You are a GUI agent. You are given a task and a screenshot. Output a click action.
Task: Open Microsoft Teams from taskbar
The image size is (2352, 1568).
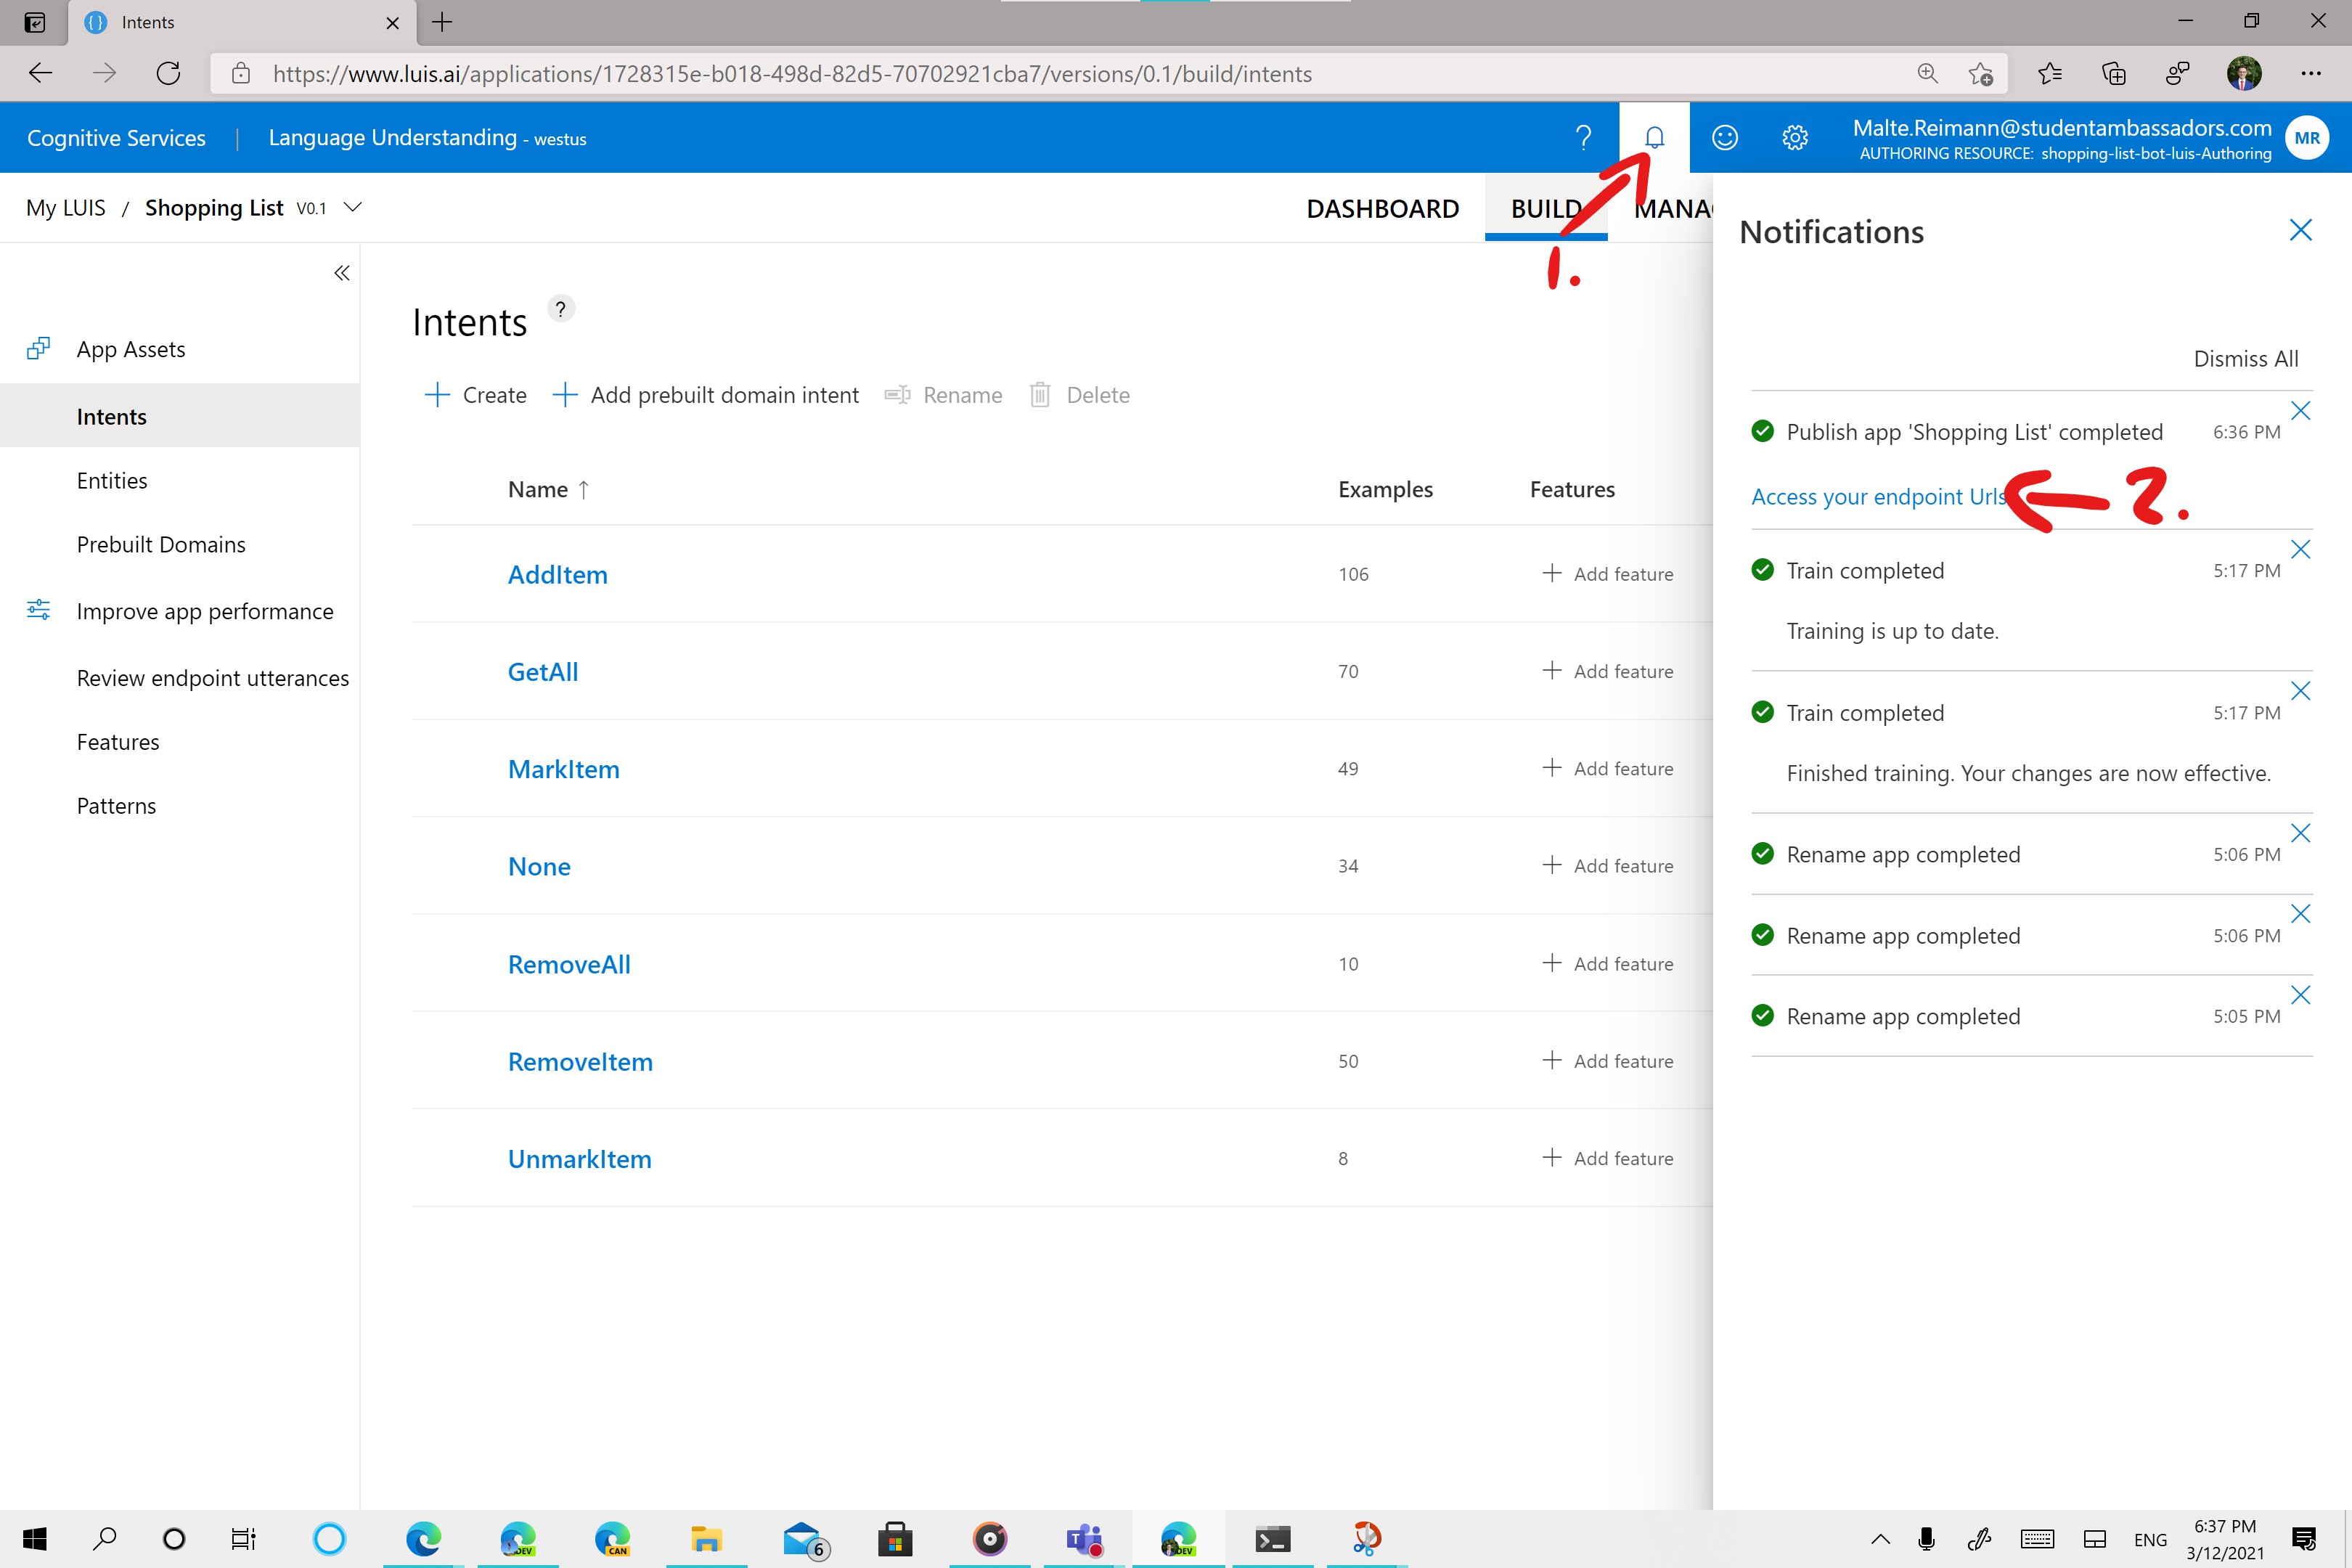click(x=1084, y=1539)
